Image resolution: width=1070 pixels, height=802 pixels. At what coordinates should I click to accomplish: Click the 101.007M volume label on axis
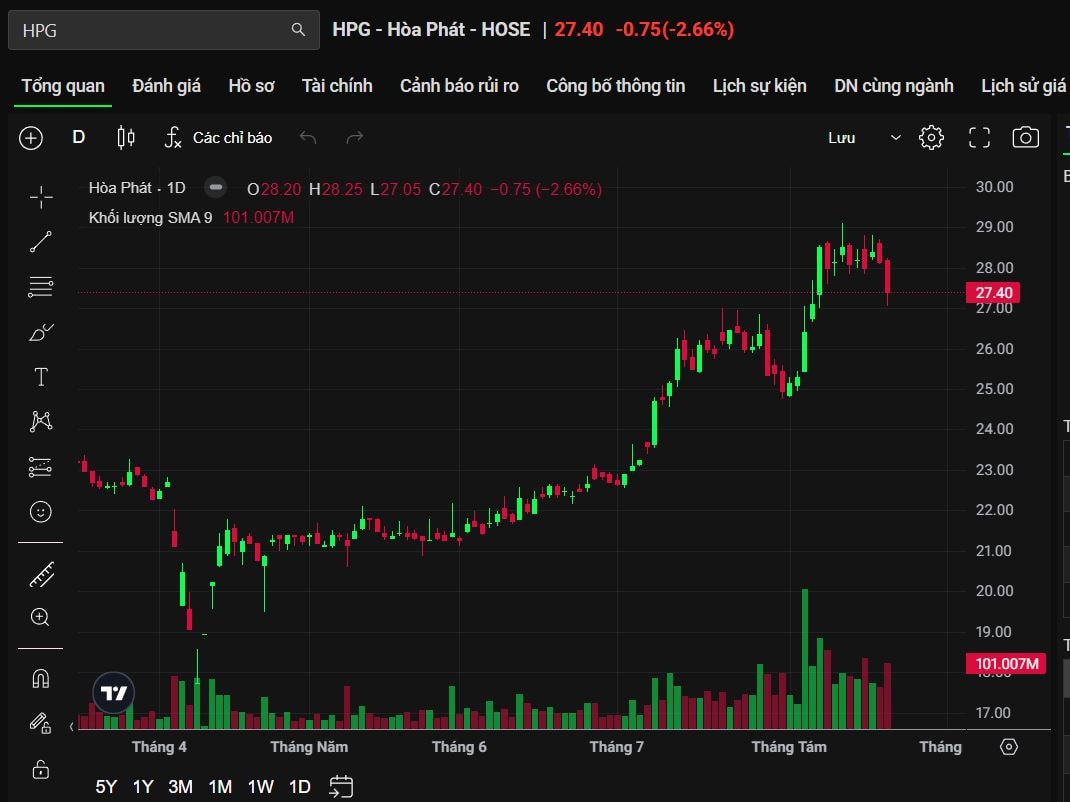1006,663
